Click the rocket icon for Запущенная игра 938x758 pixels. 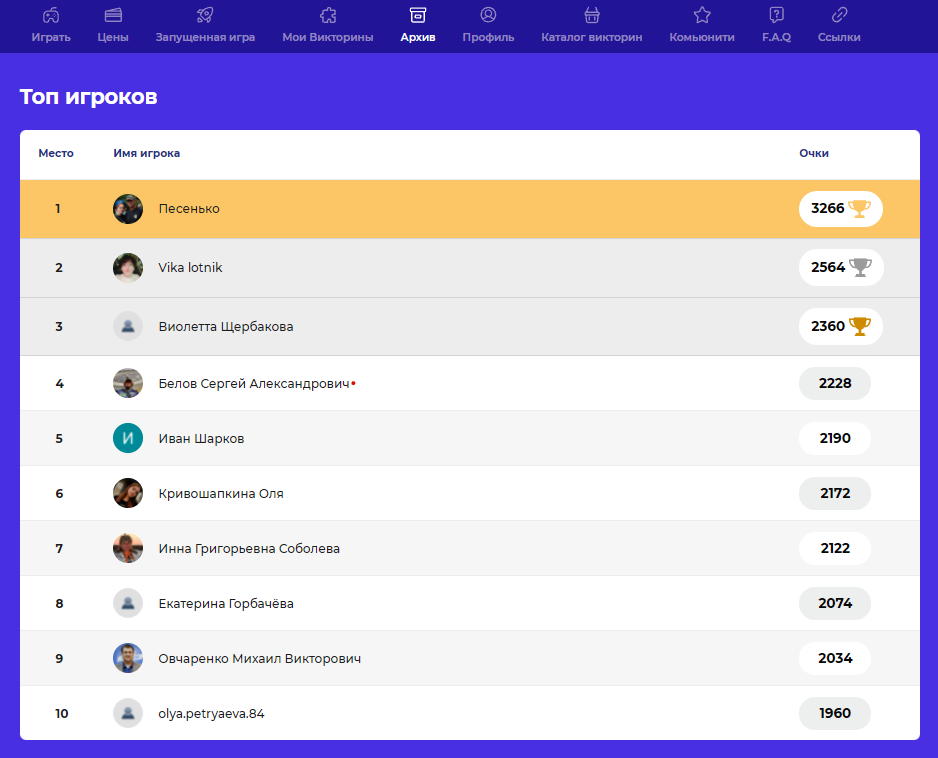(x=205, y=15)
